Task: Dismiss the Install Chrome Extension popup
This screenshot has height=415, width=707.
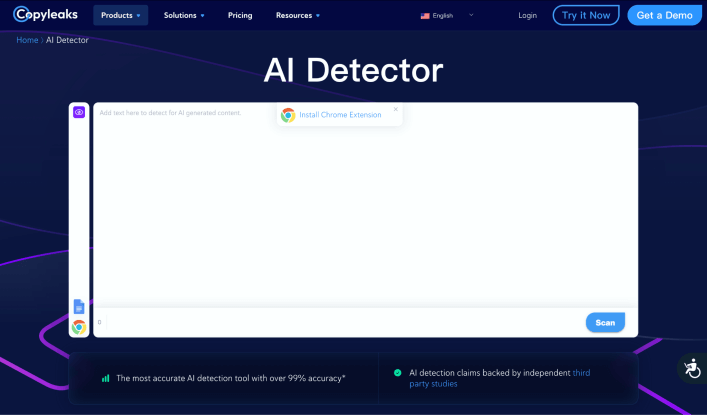Action: tap(395, 109)
